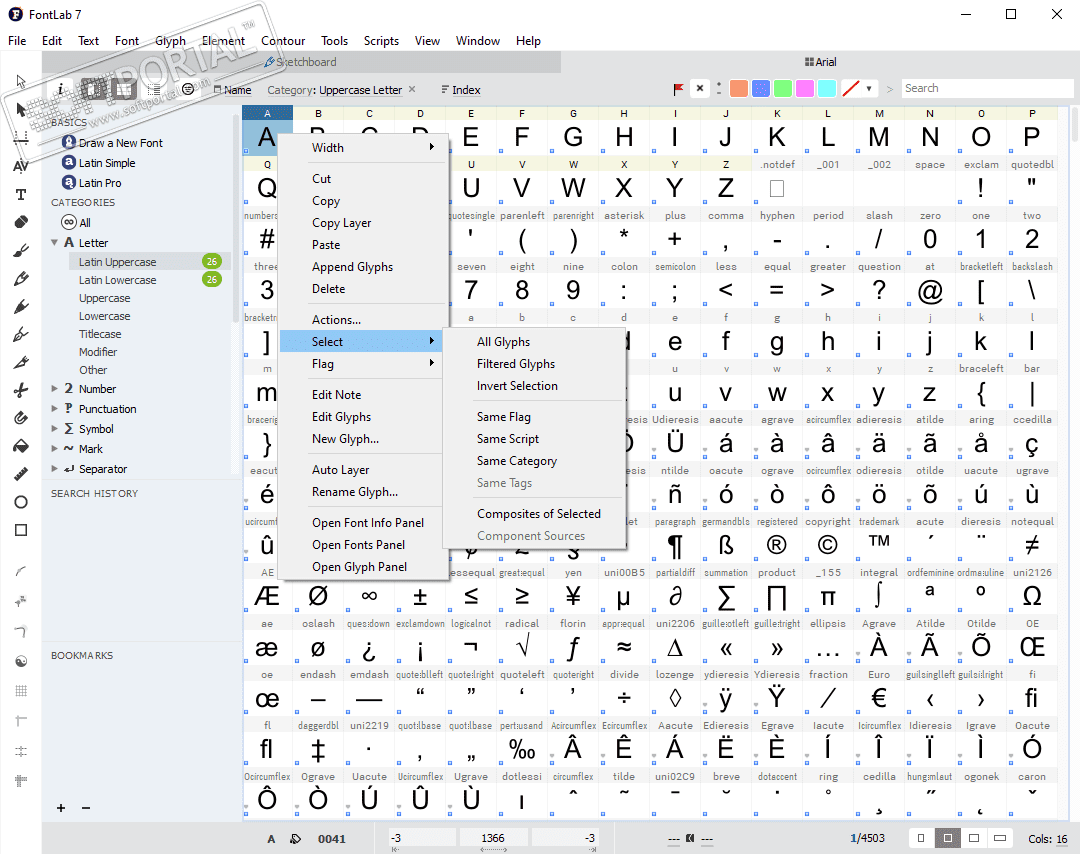Collapse the Letter category
Screen dimensions: 1080x854
pos(54,242)
